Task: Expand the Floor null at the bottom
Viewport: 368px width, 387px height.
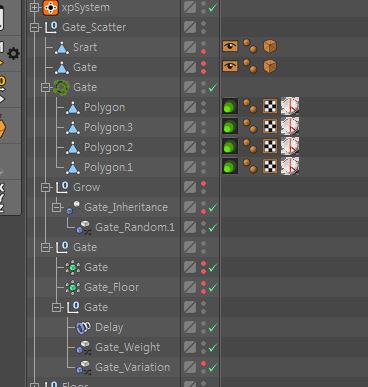Action: (x=34, y=385)
